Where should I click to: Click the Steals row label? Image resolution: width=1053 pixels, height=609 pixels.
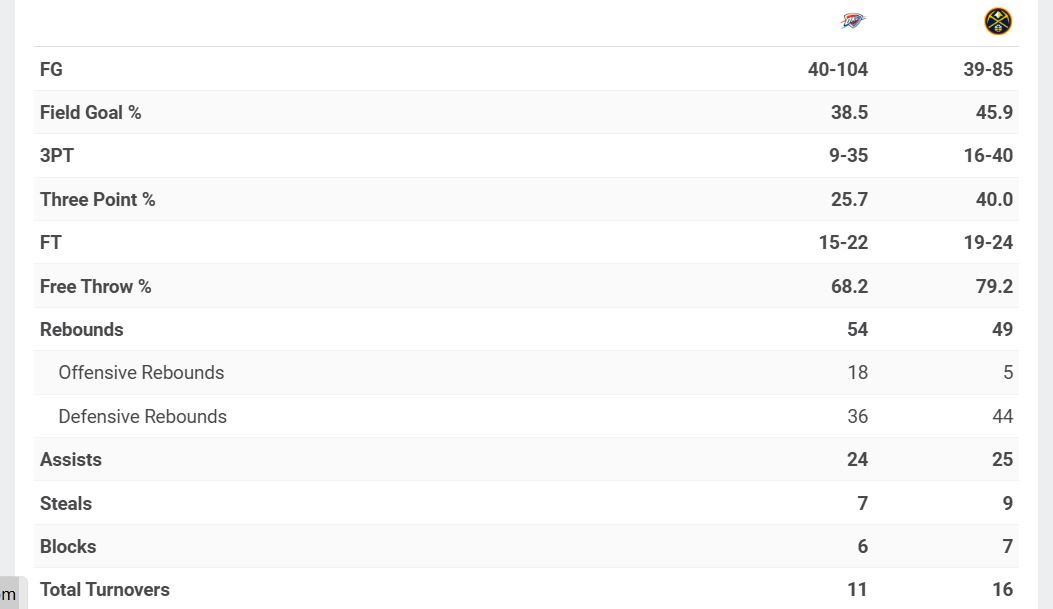[x=65, y=503]
